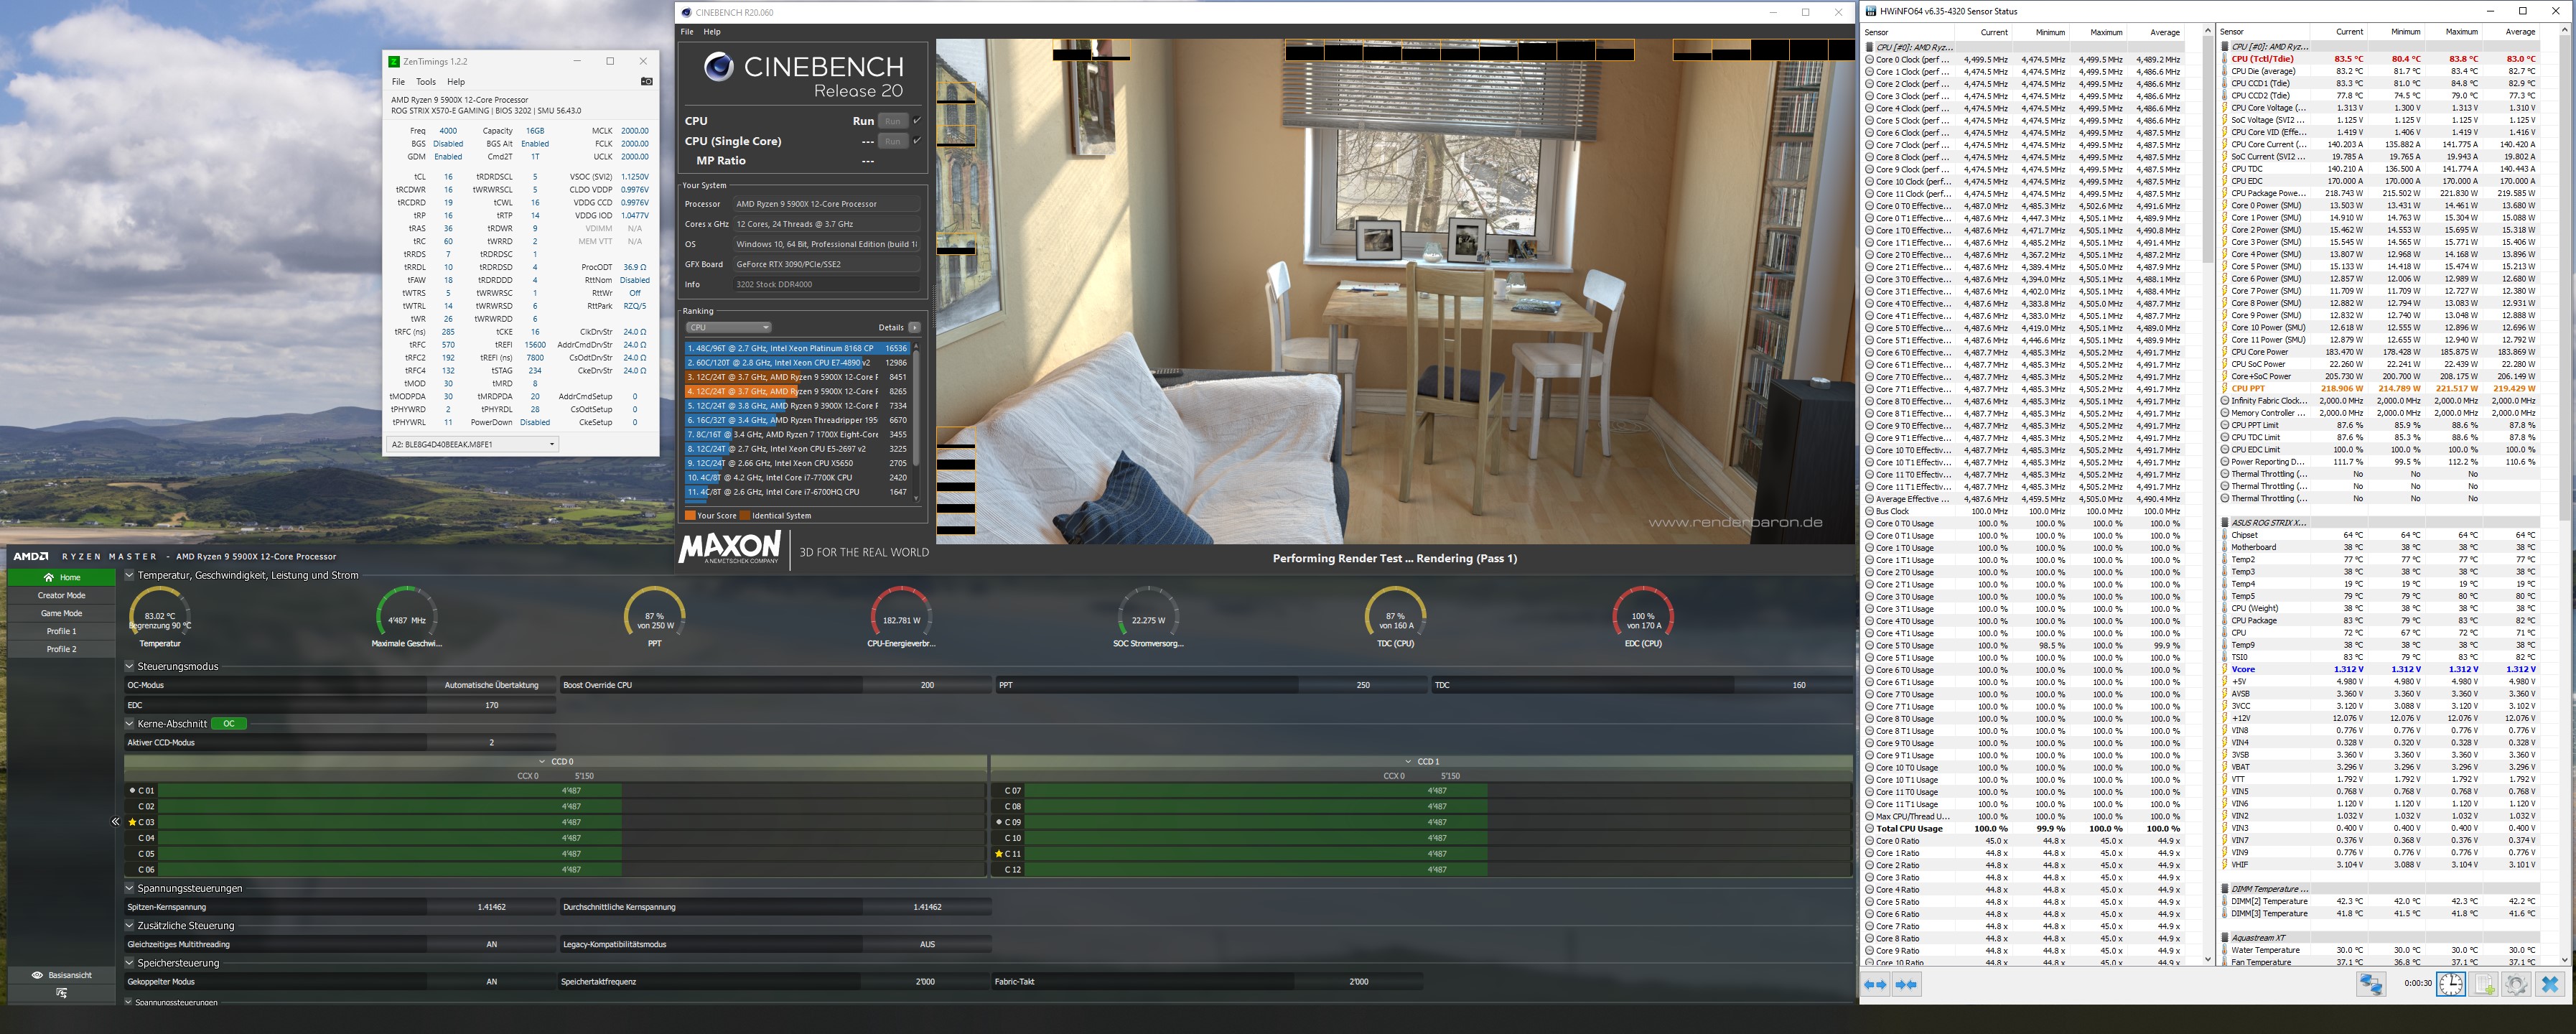This screenshot has height=1034, width=2576.
Task: Select Game Mode in Ryzen Master sidebar
Action: click(61, 613)
